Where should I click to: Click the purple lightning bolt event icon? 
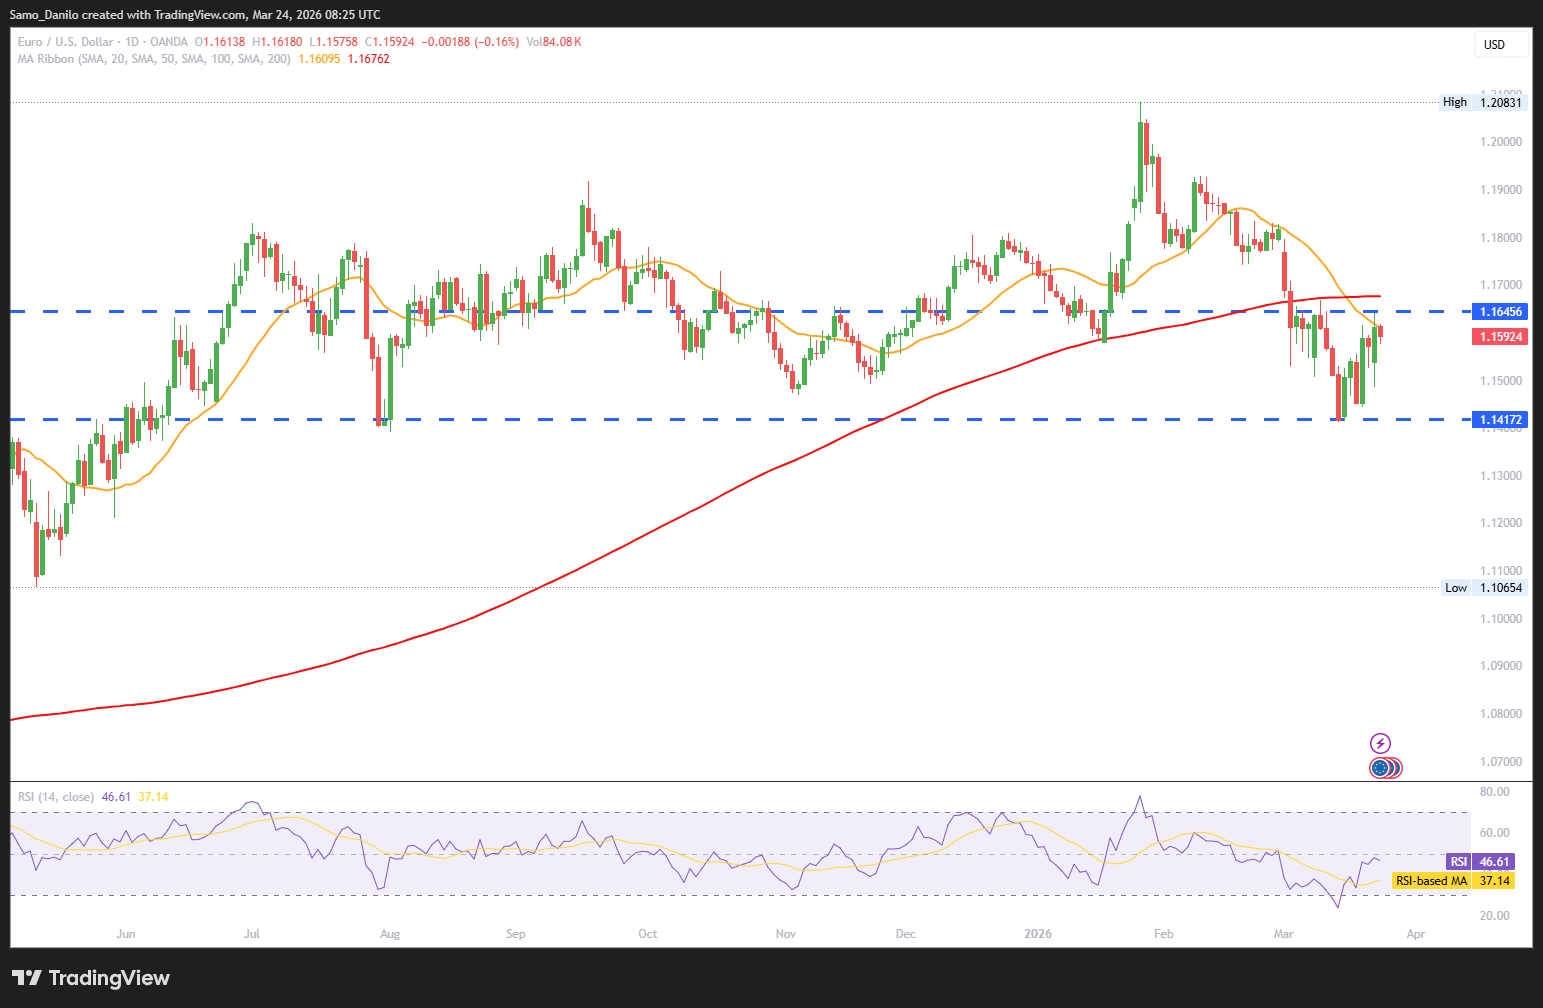tap(1380, 743)
